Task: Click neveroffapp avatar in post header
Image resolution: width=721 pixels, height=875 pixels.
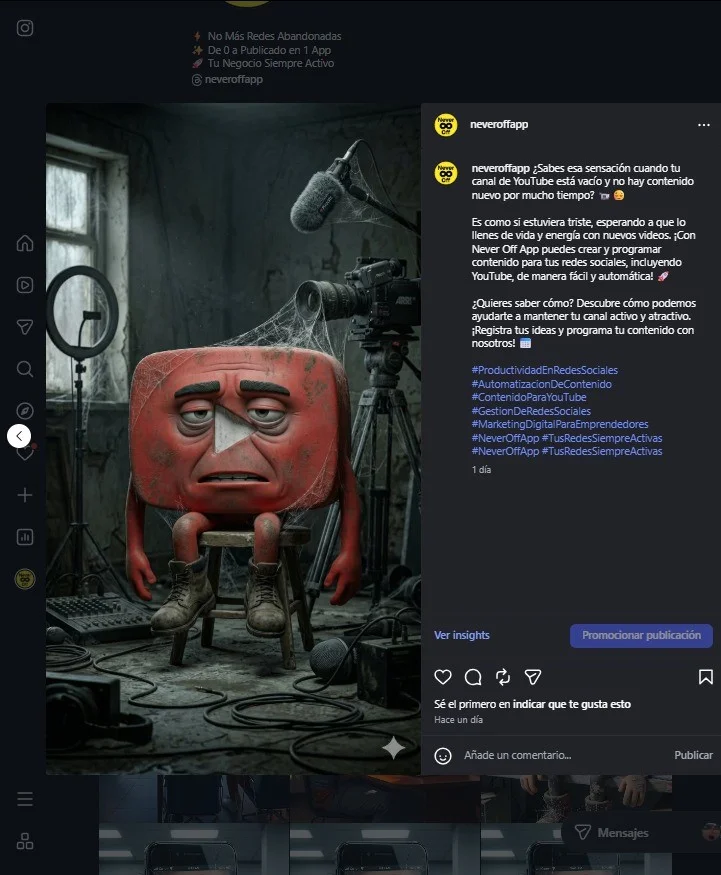Action: coord(445,125)
